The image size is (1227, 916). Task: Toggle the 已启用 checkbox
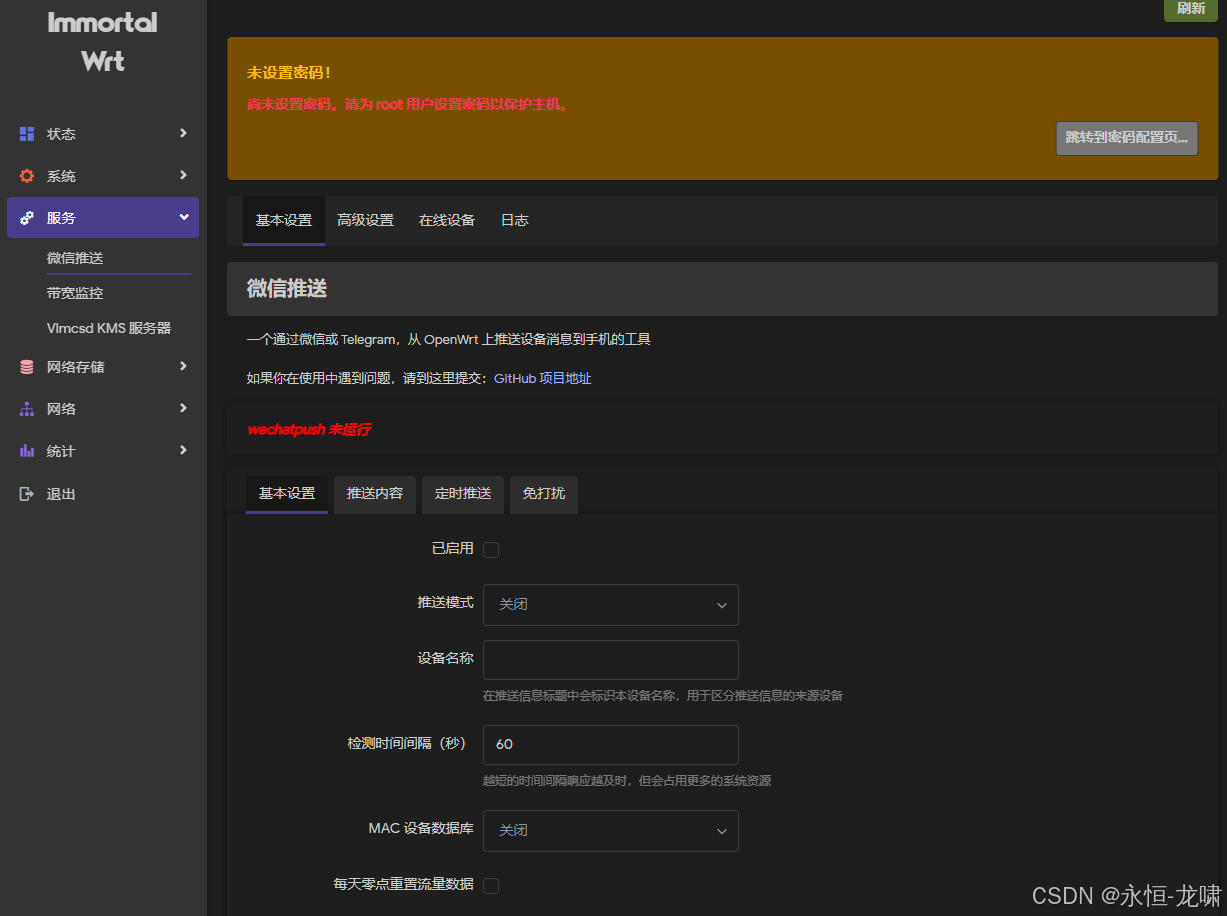coord(491,549)
